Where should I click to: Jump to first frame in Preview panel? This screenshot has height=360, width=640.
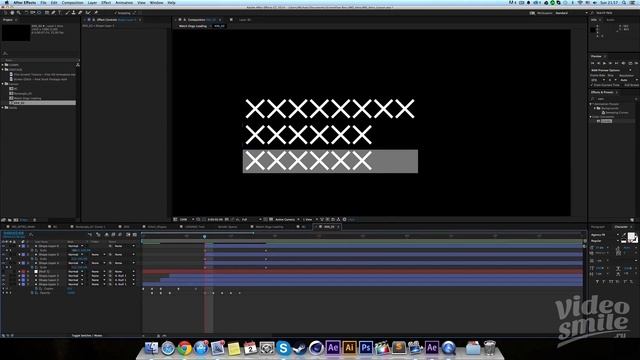(x=593, y=63)
